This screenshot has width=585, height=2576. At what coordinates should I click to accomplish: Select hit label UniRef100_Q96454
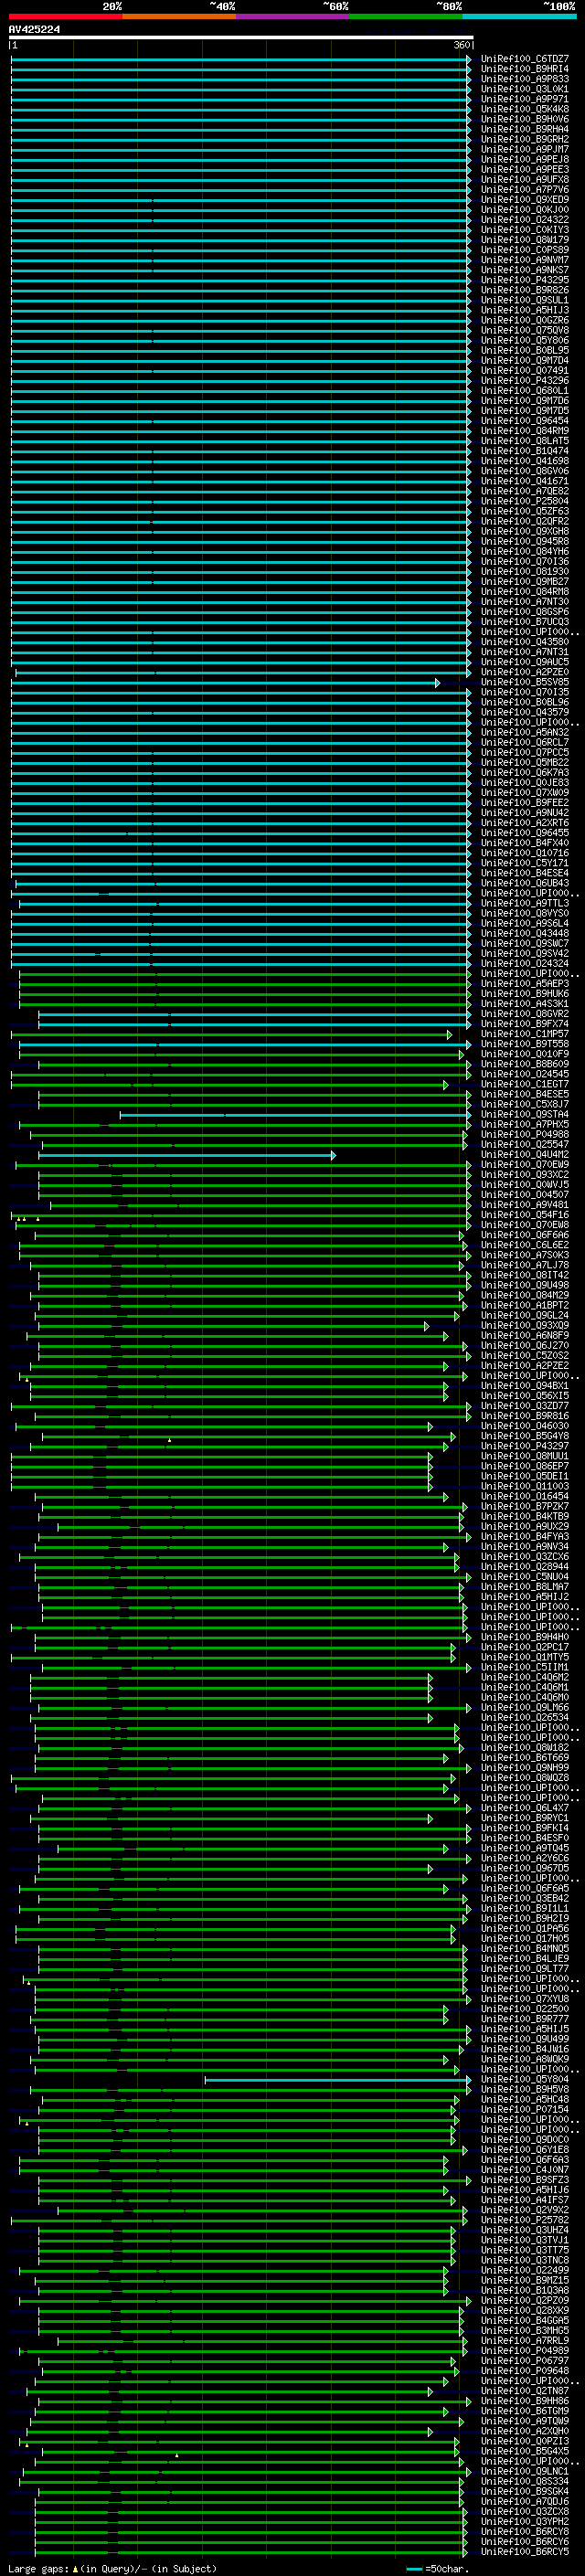[x=525, y=421]
